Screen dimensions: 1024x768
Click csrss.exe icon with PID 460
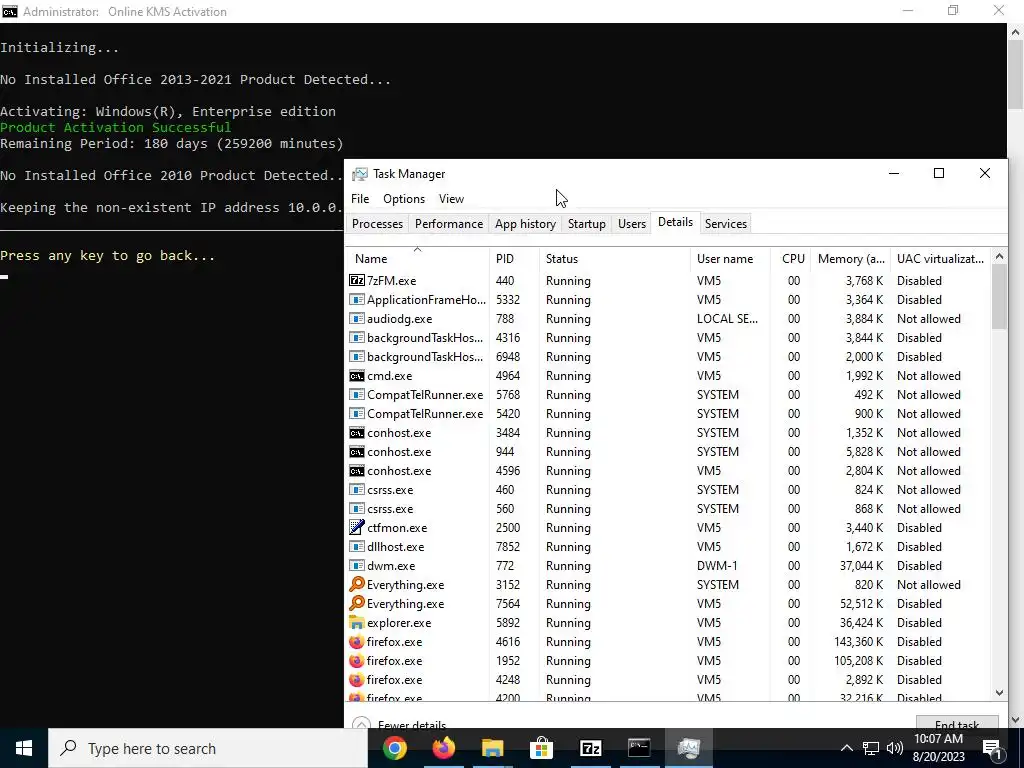pos(357,490)
